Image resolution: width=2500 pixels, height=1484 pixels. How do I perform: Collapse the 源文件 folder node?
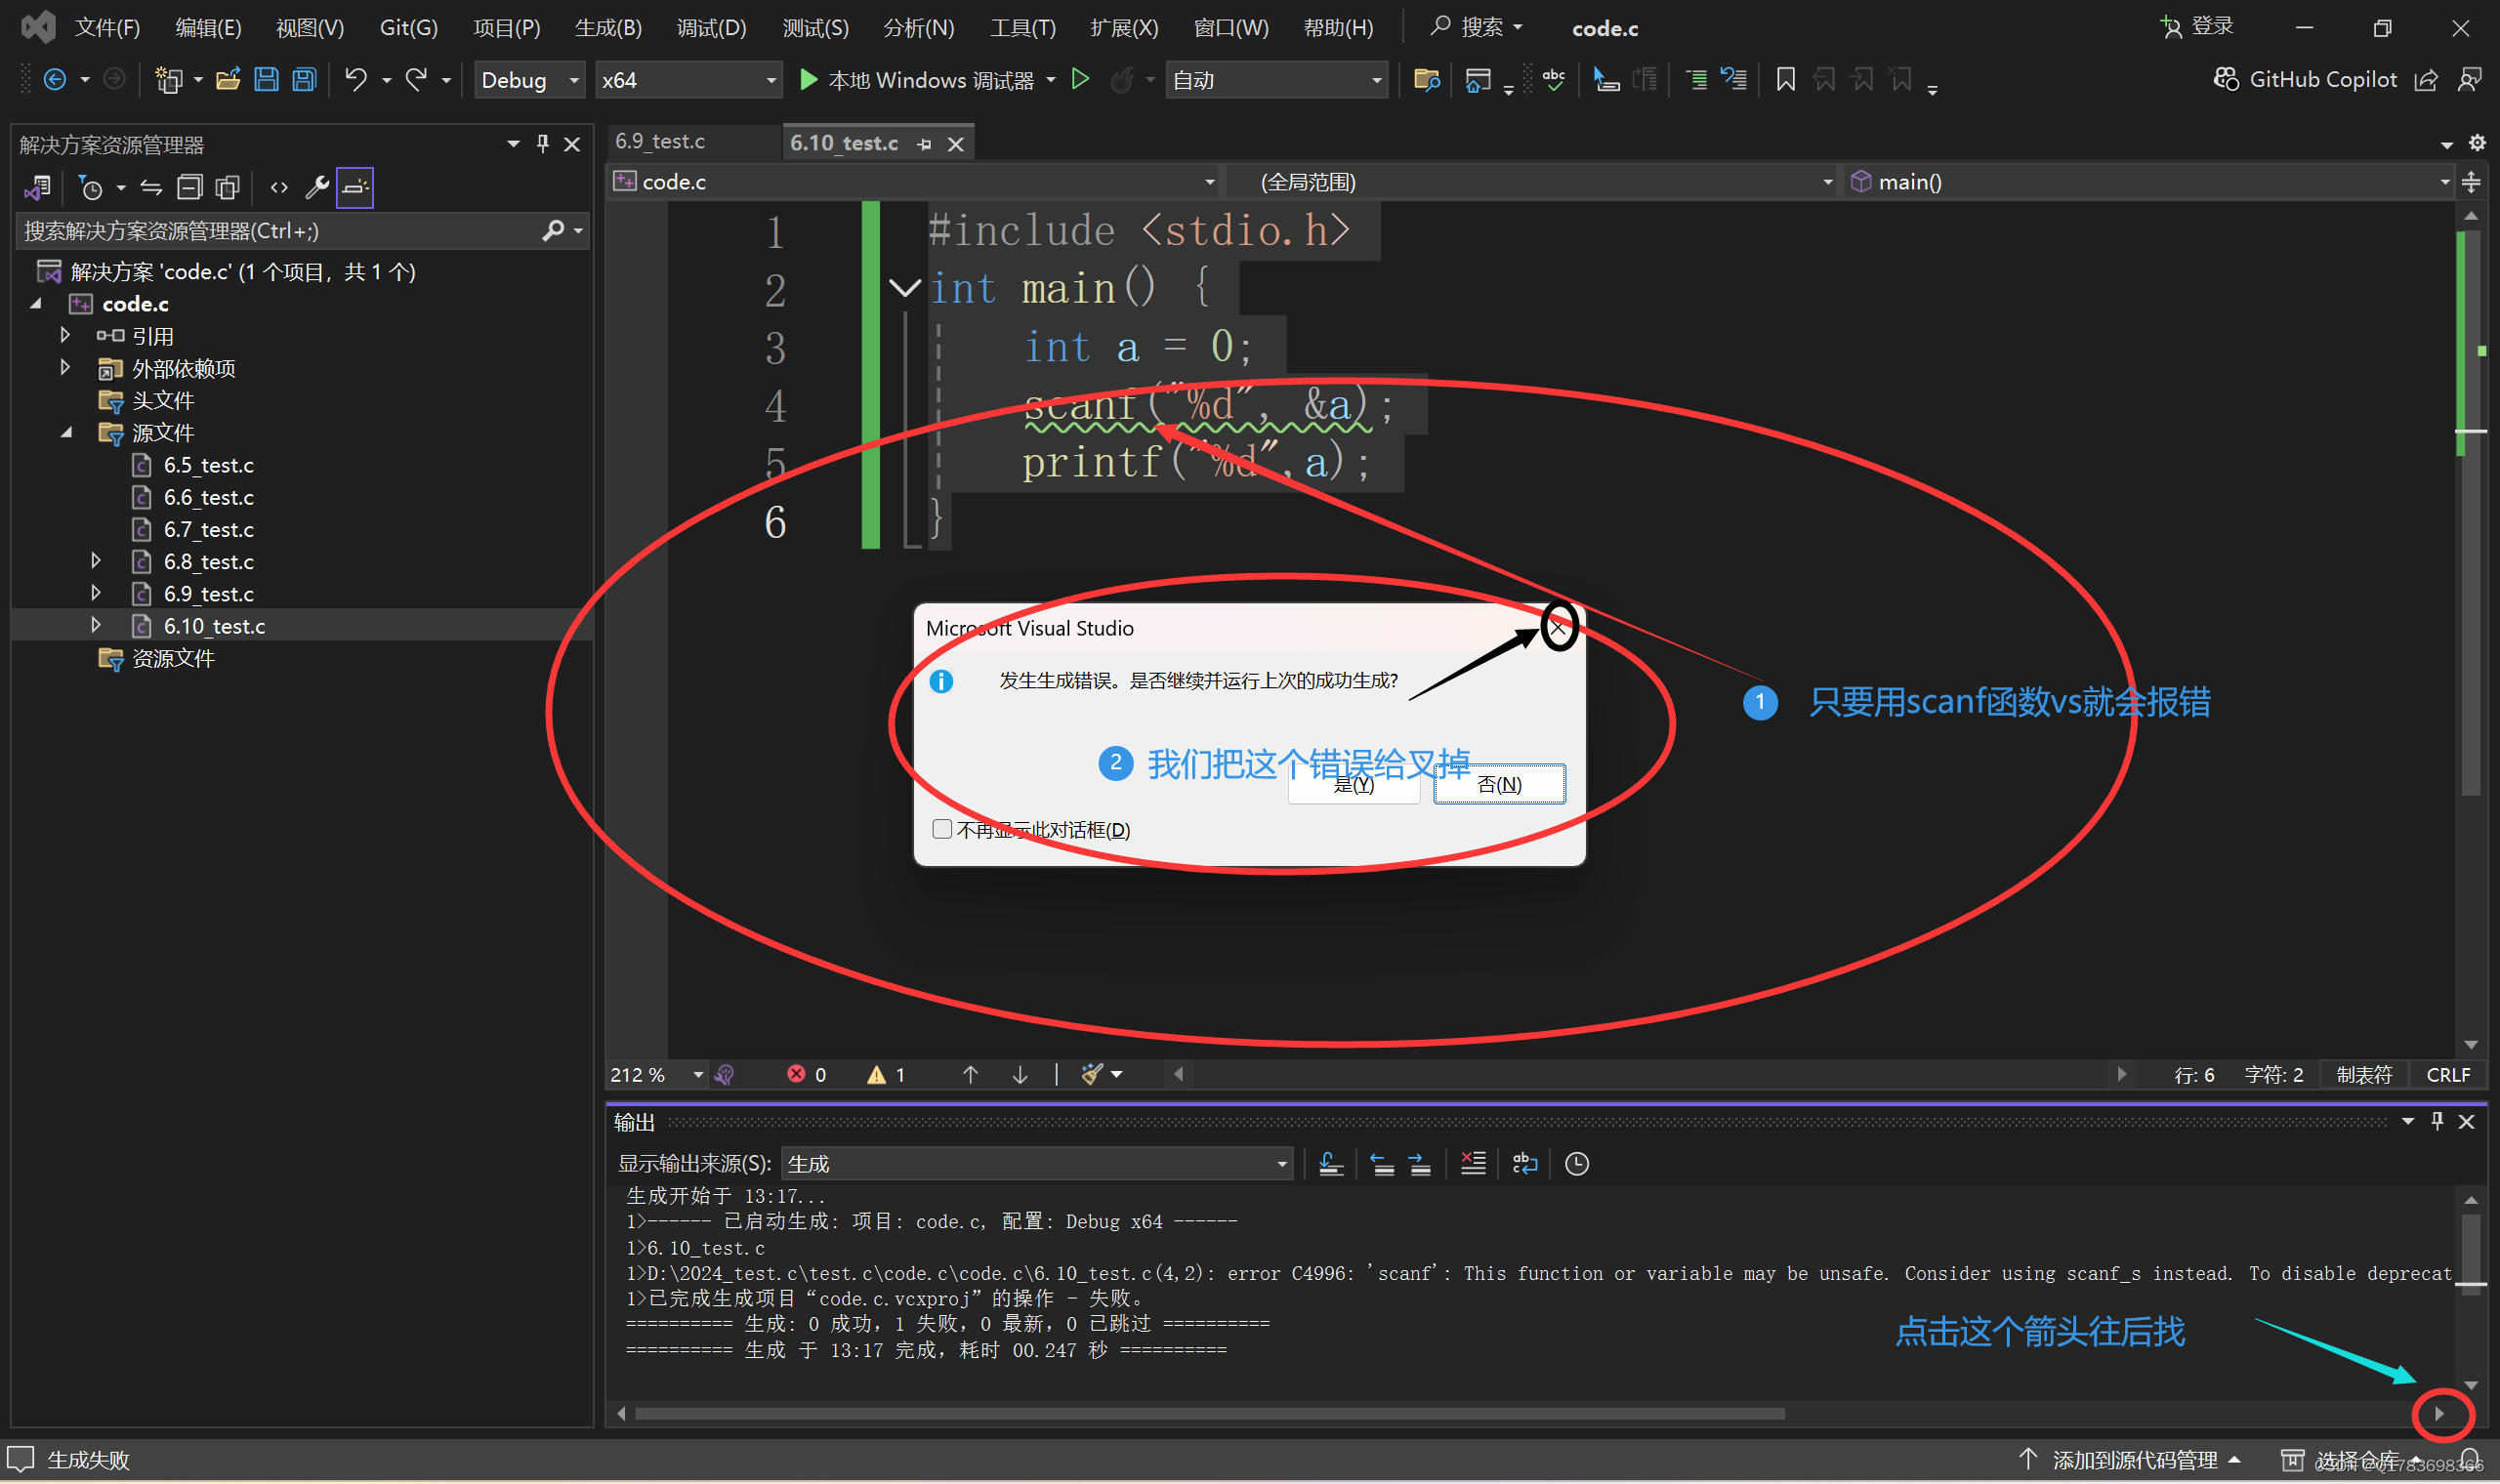[x=66, y=433]
